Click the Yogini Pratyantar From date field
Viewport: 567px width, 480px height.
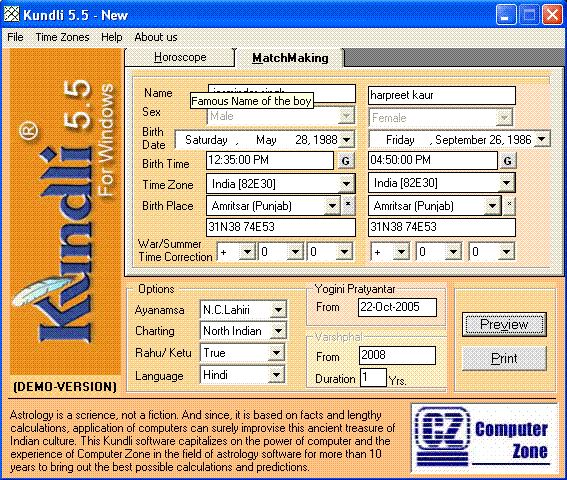[397, 307]
